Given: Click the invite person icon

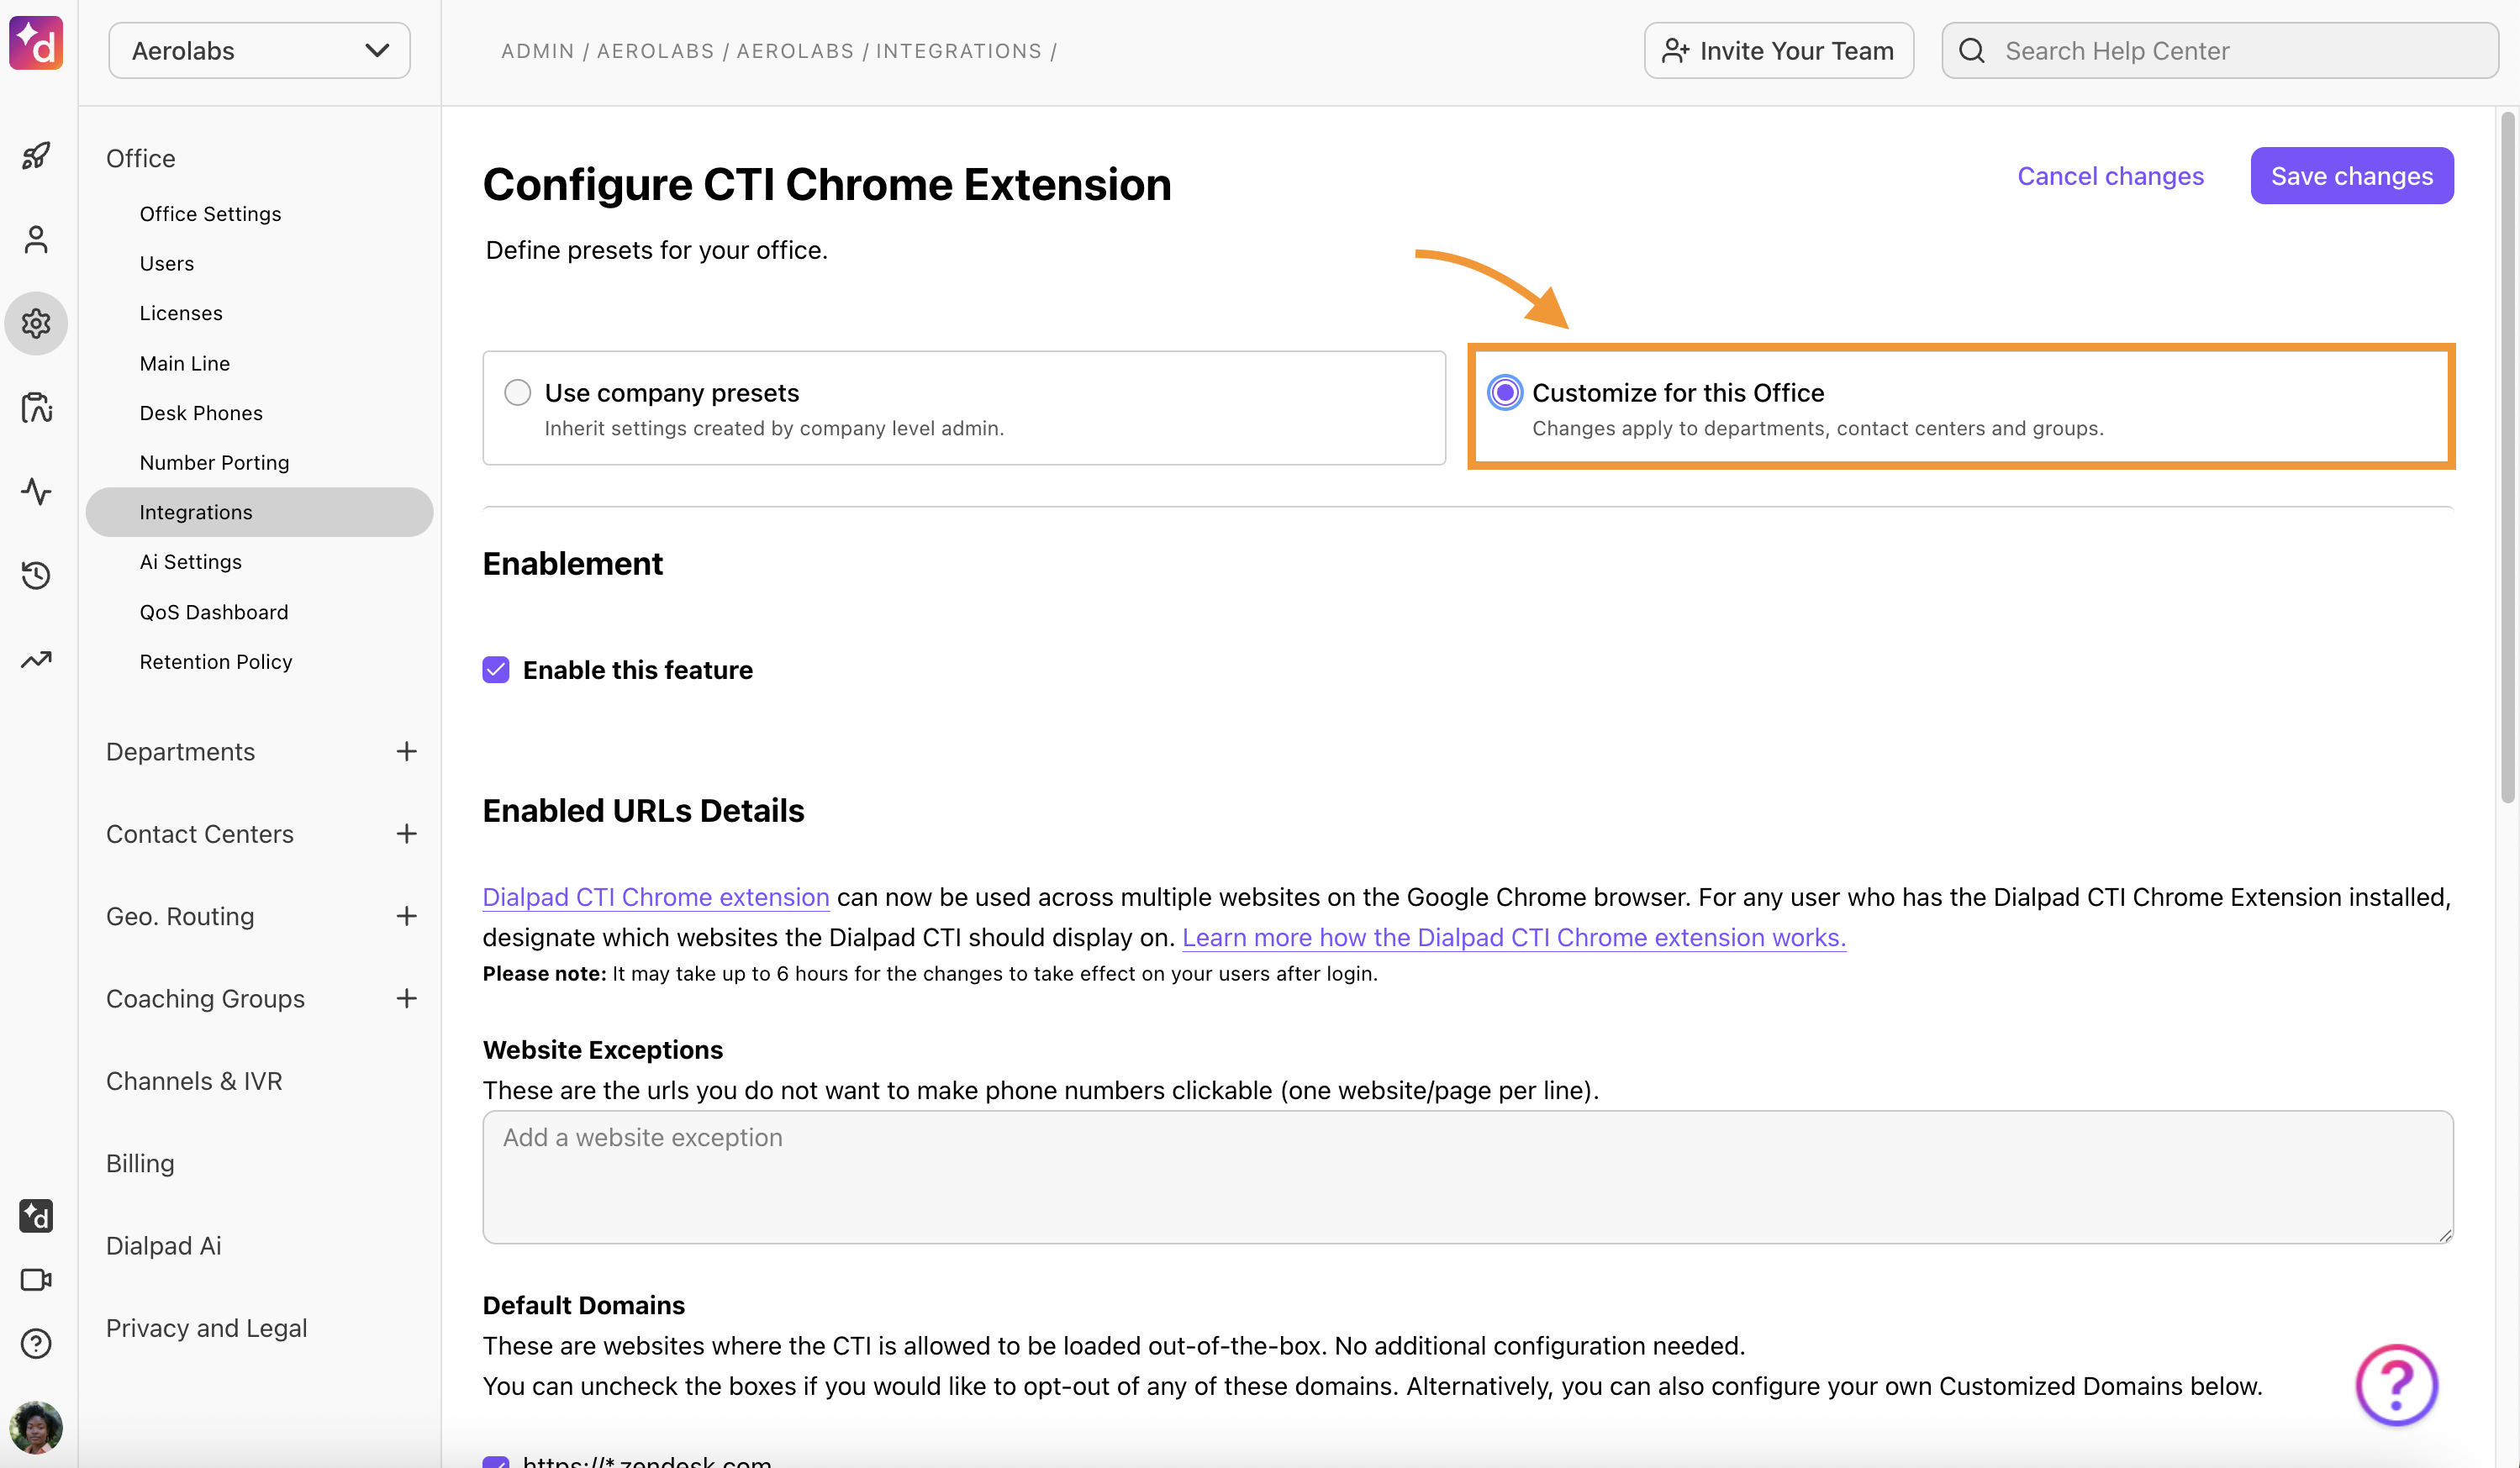Looking at the screenshot, I should (x=1675, y=51).
